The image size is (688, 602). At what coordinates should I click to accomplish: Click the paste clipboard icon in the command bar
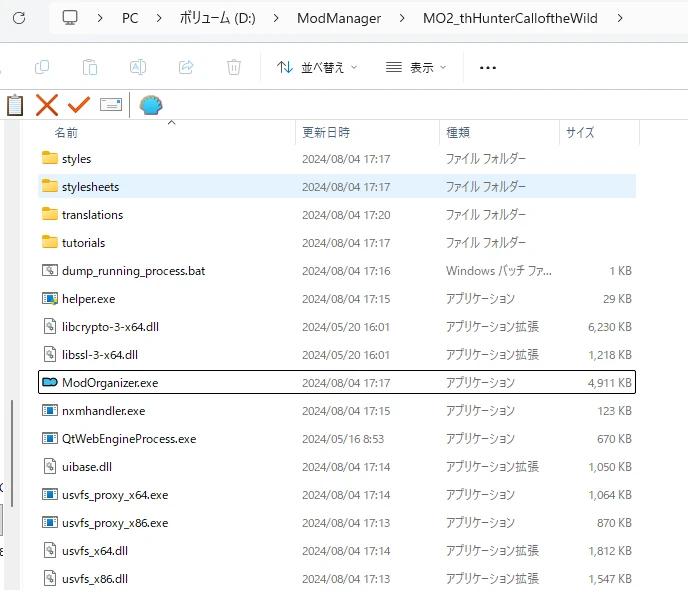tap(90, 67)
